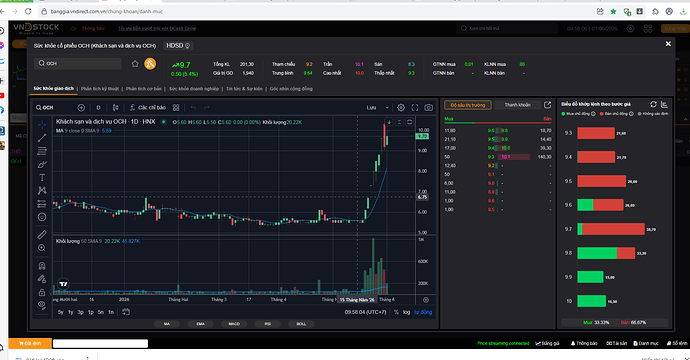Toggle magnet mode for drawings
This screenshot has width=690, height=360.
[x=42, y=266]
